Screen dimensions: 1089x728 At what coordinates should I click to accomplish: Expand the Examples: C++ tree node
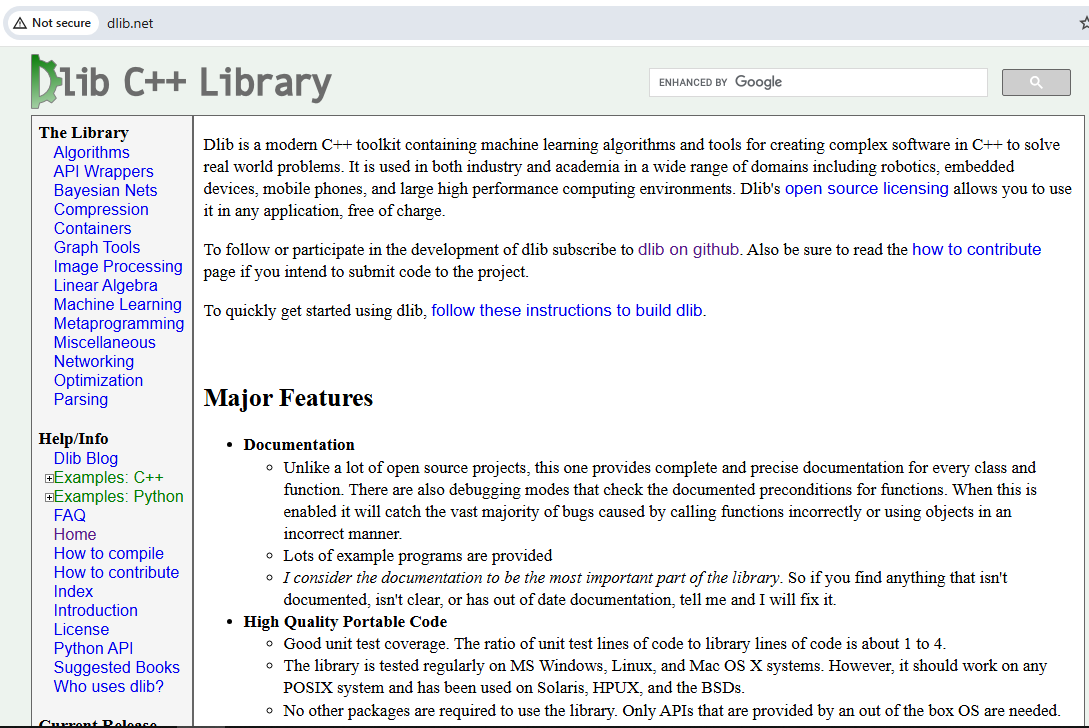[49, 478]
